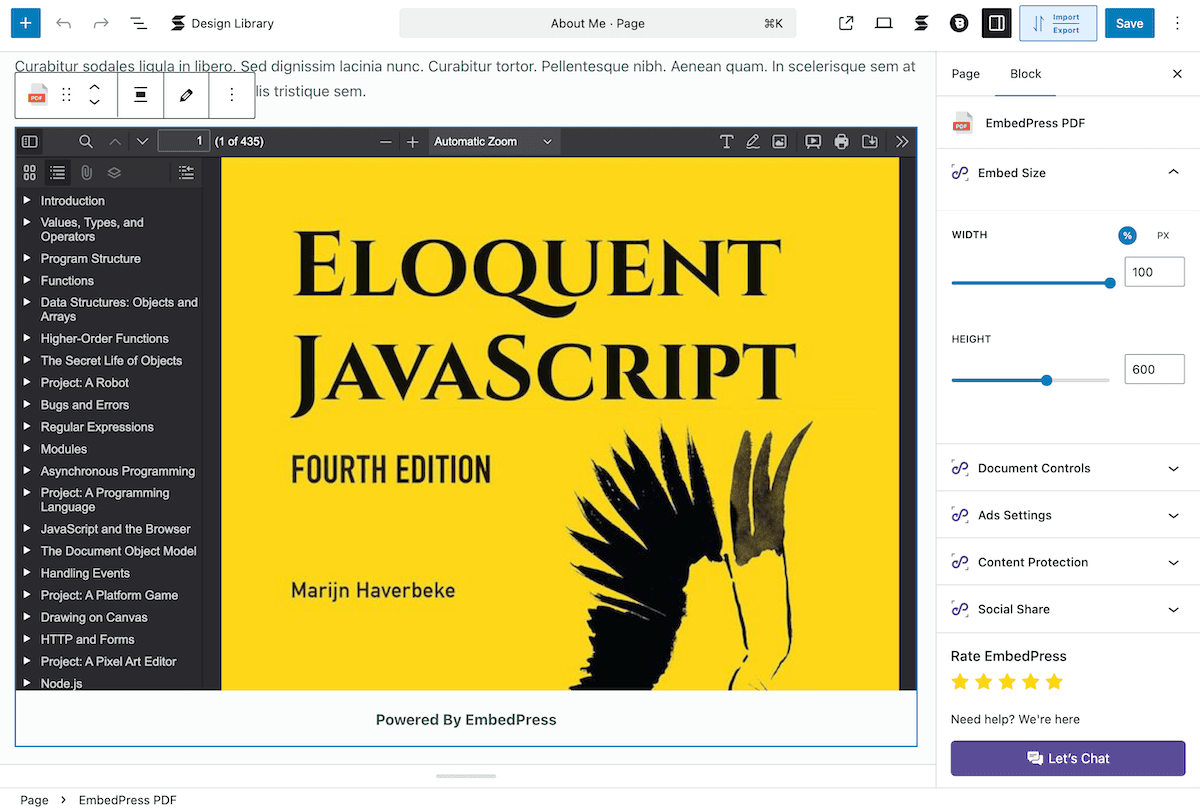This screenshot has width=1200, height=811.
Task: Open the Automatic Zoom dropdown
Action: [495, 142]
